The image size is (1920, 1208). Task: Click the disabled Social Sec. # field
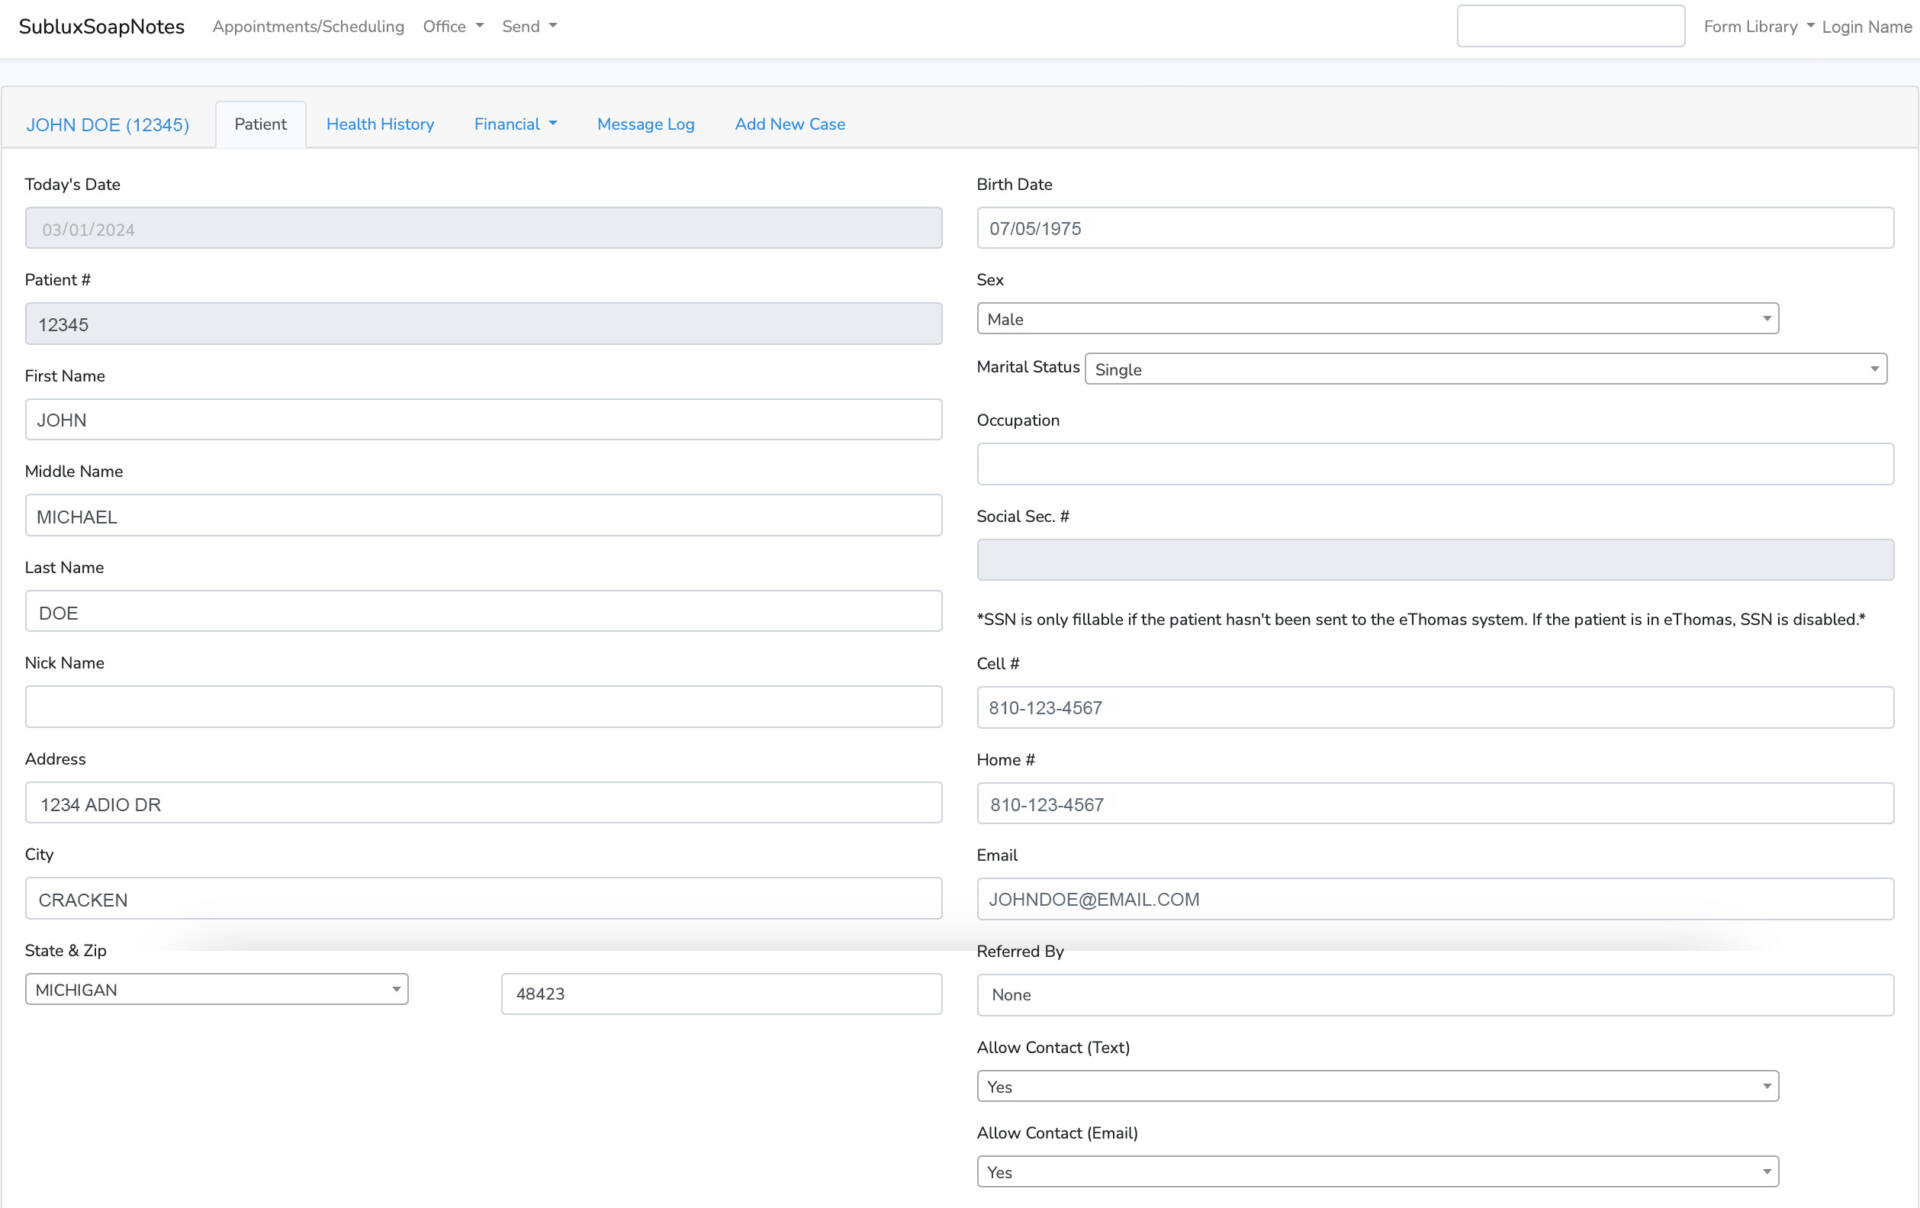coord(1435,560)
